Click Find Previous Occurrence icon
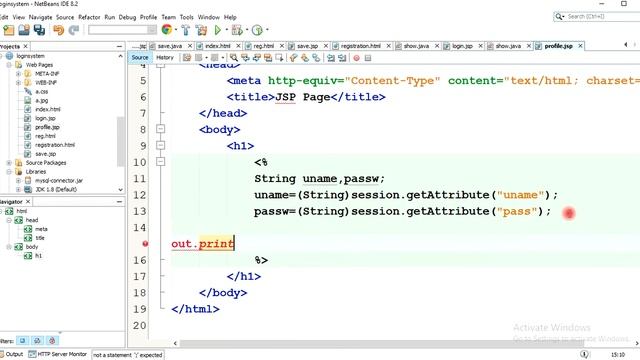 point(245,58)
